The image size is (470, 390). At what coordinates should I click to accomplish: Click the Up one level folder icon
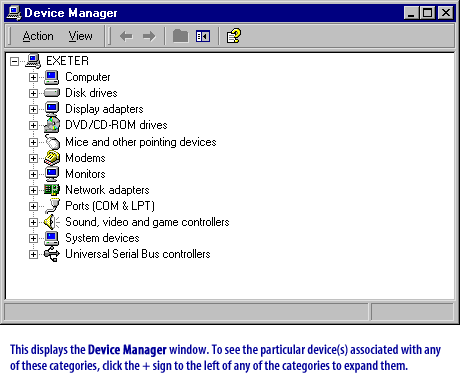tap(180, 36)
